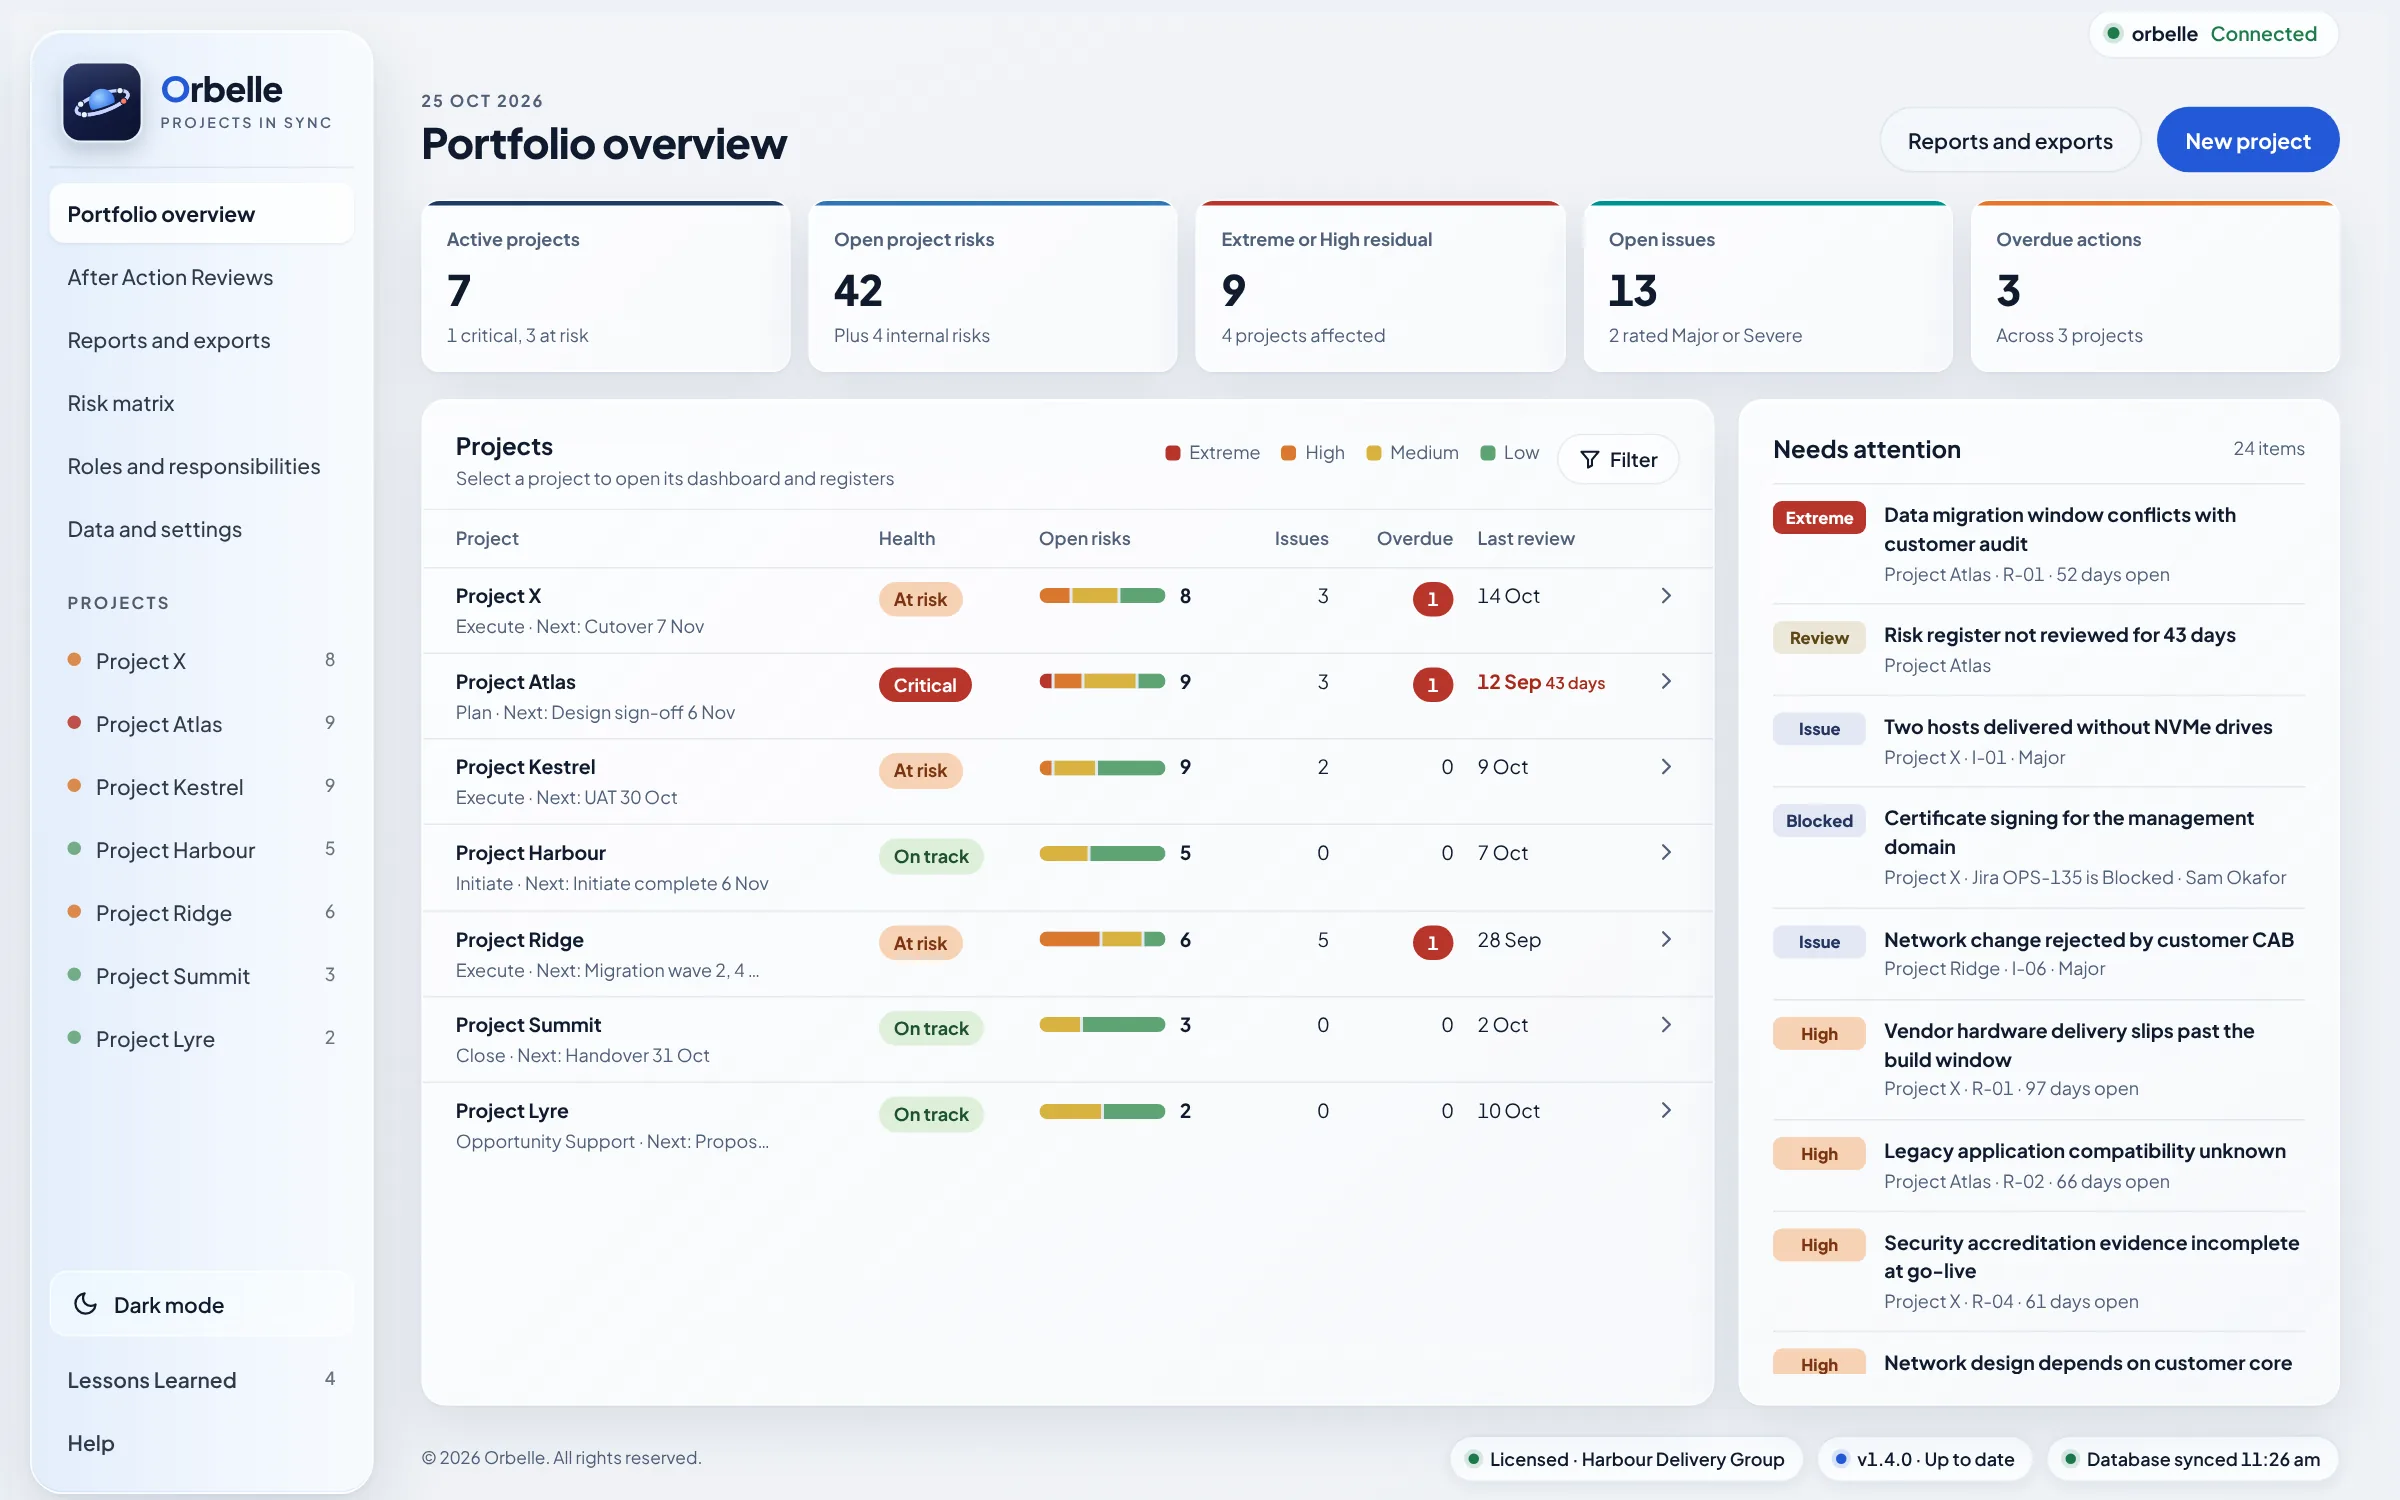Open Lessons Learned in the sidebar

(x=202, y=1380)
